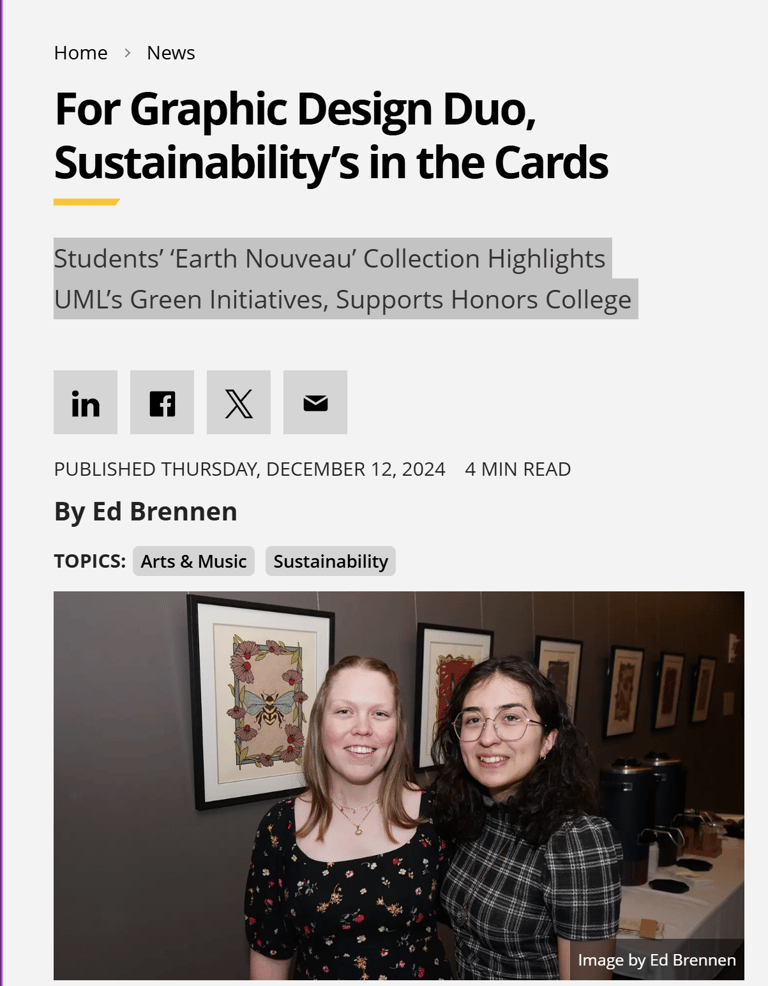
Task: Click the highlighted 'Earth Nouveau' subtitle line
Action: 329,259
